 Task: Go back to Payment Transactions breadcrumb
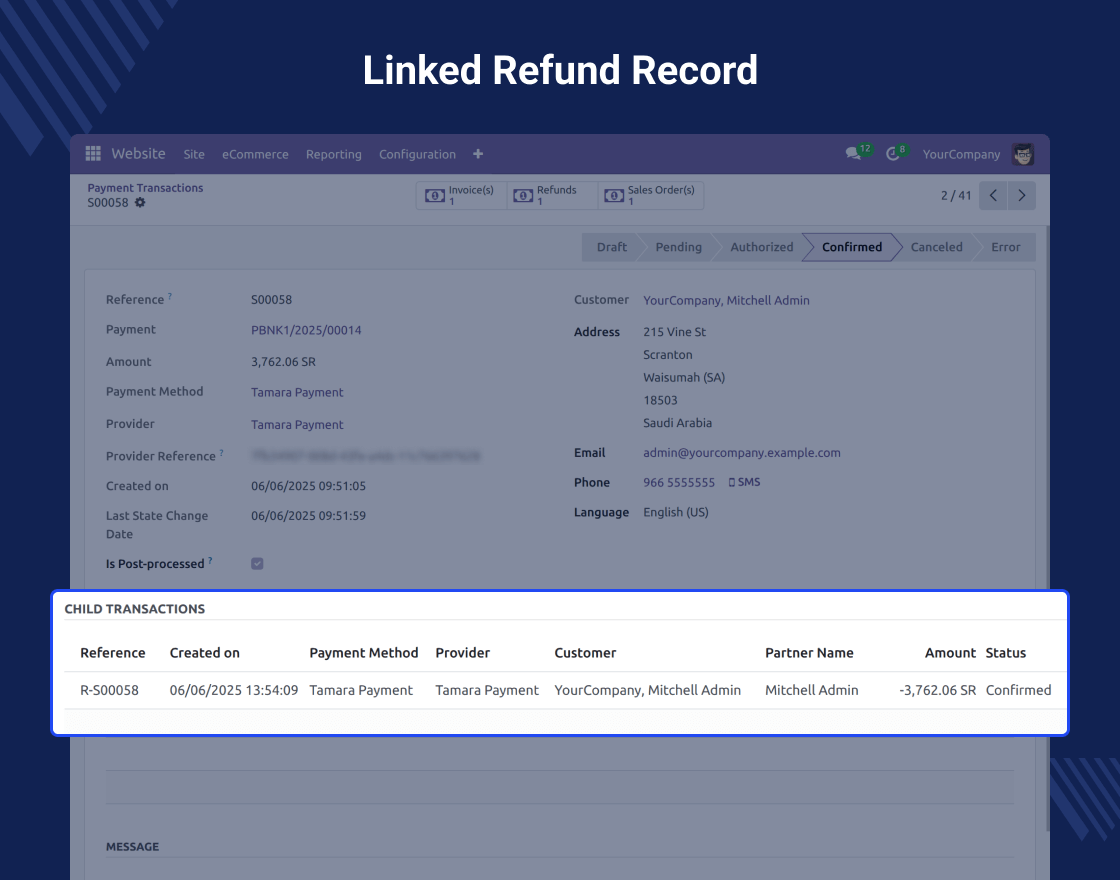(x=145, y=188)
